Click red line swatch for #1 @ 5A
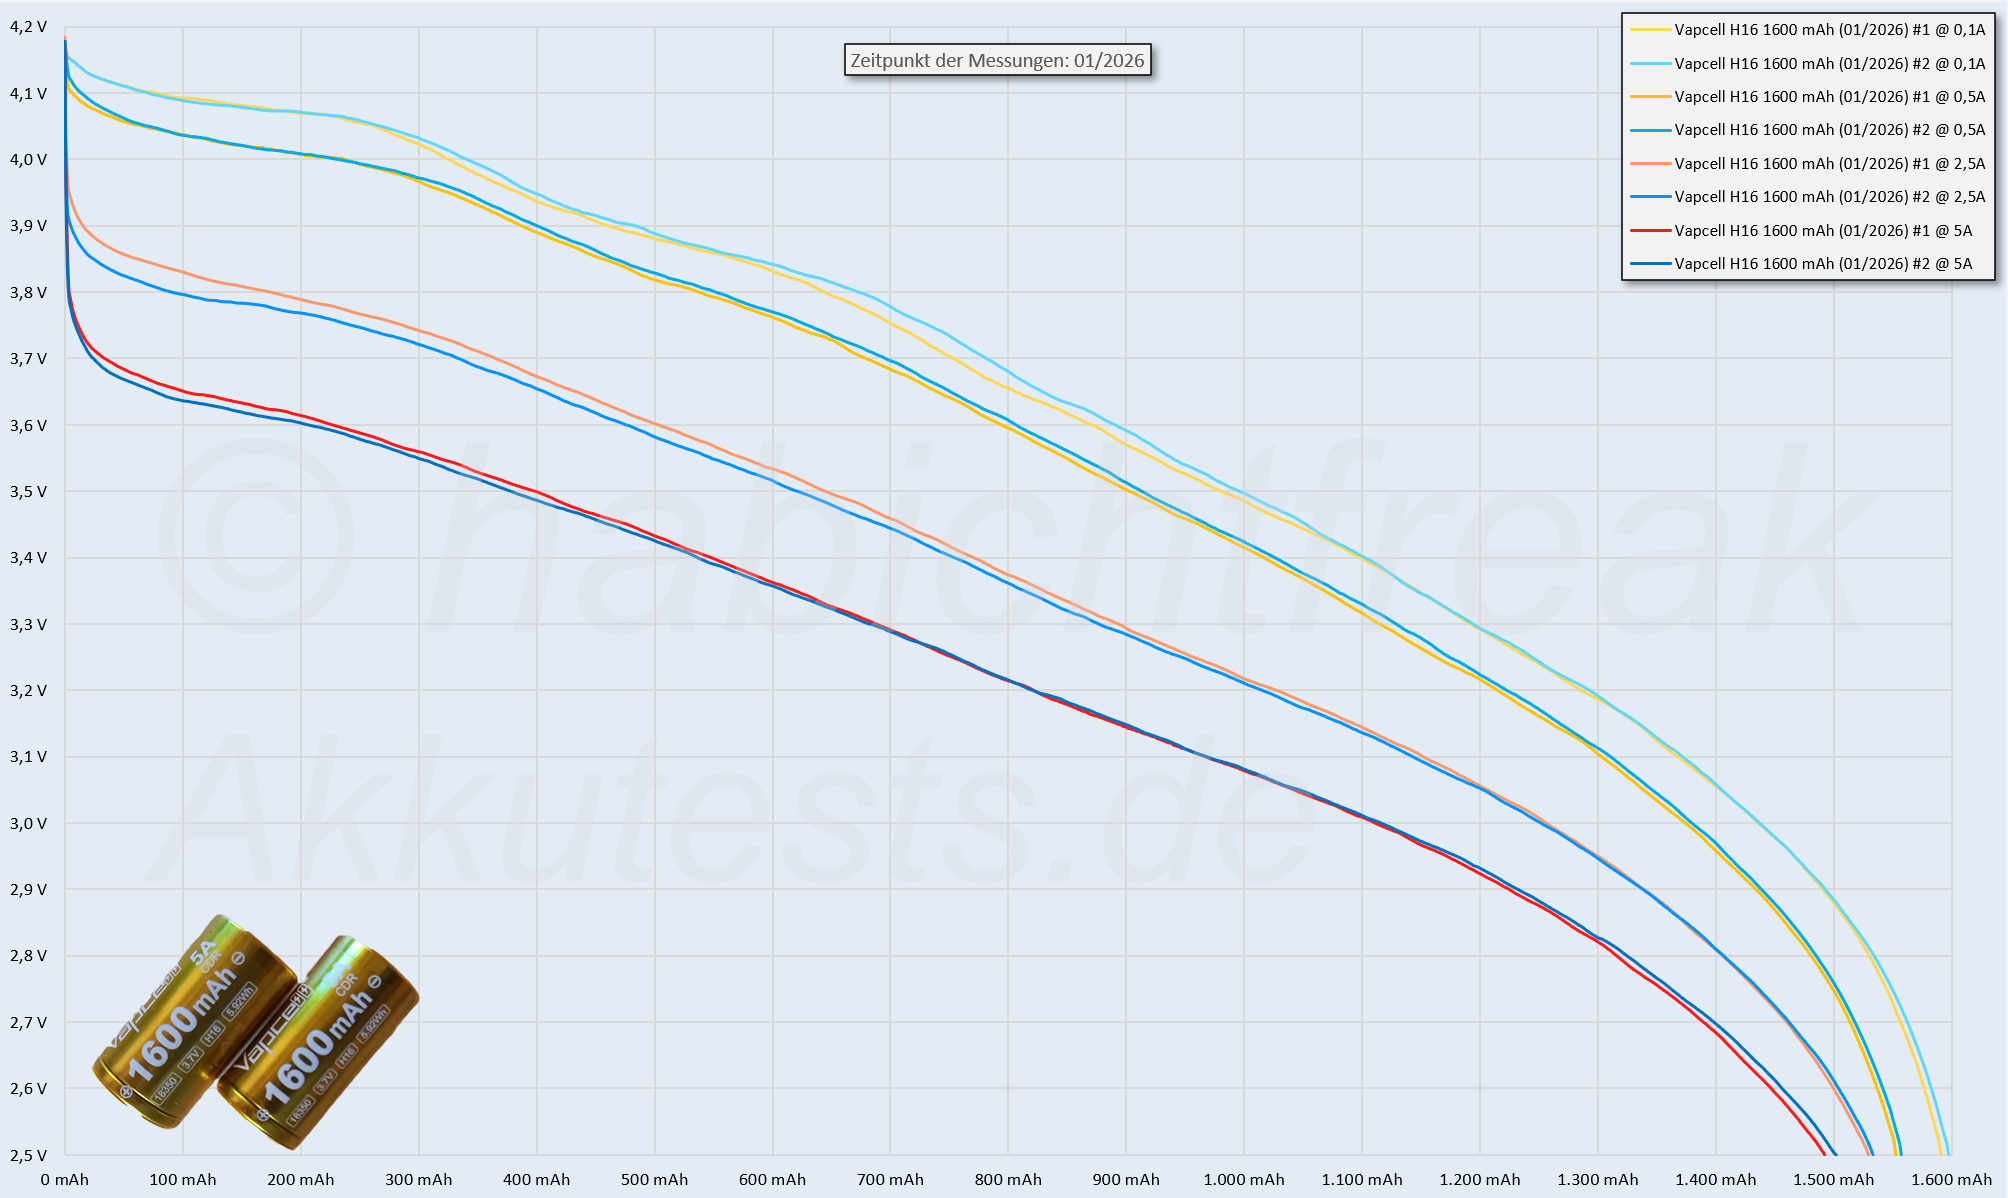 [x=1650, y=230]
